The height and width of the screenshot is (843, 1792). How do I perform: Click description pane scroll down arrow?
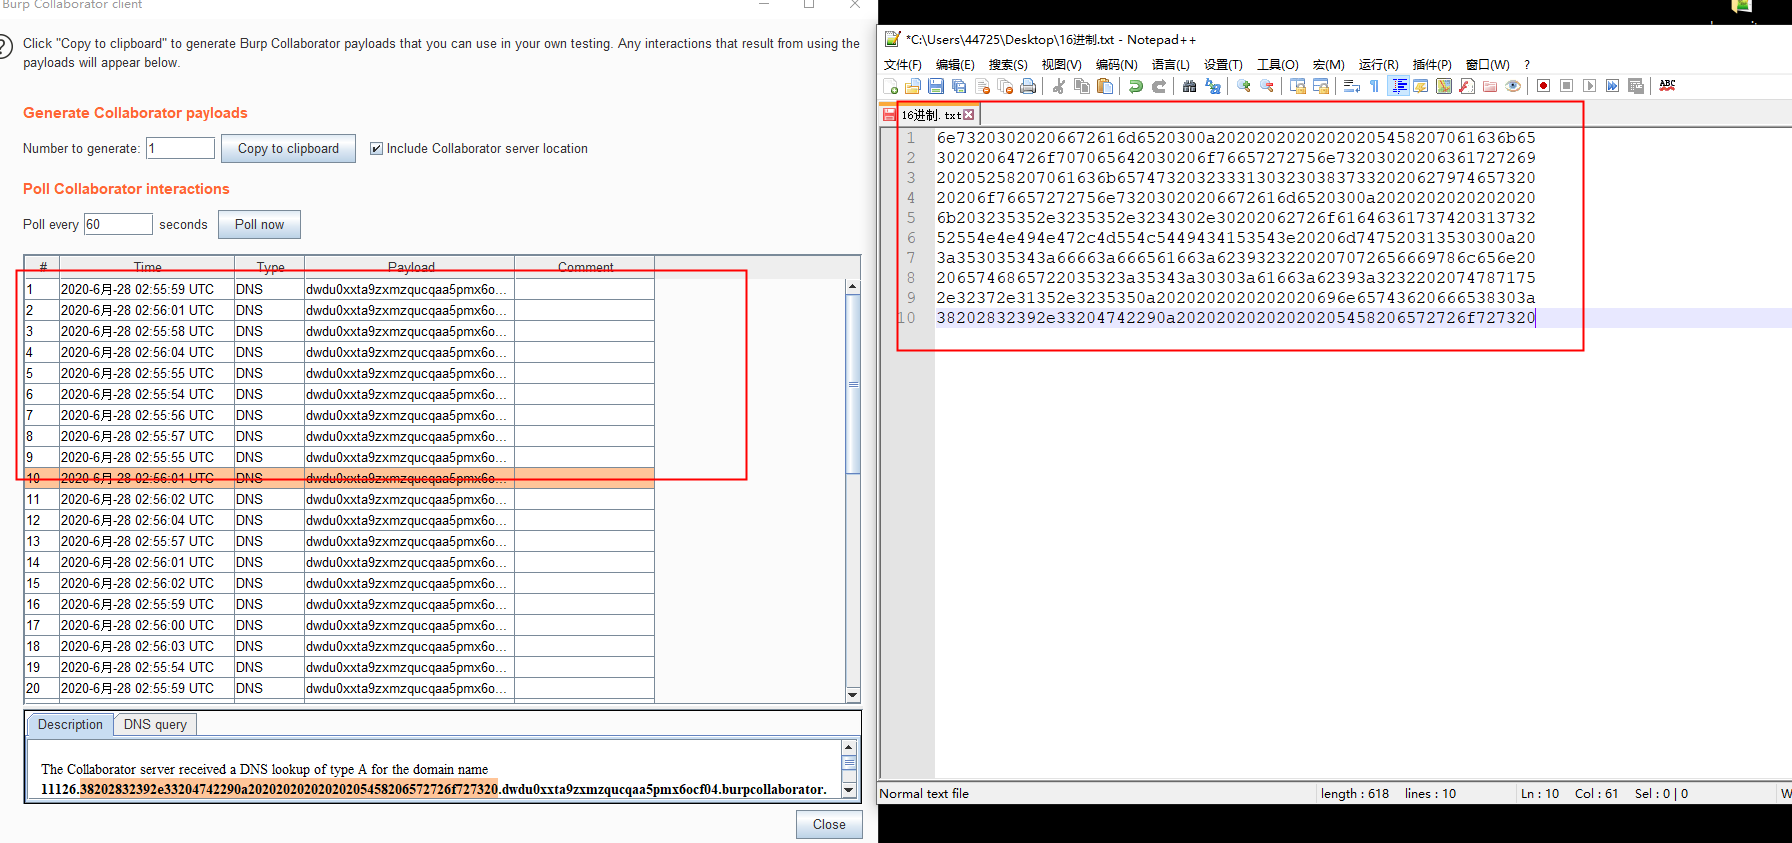click(849, 790)
